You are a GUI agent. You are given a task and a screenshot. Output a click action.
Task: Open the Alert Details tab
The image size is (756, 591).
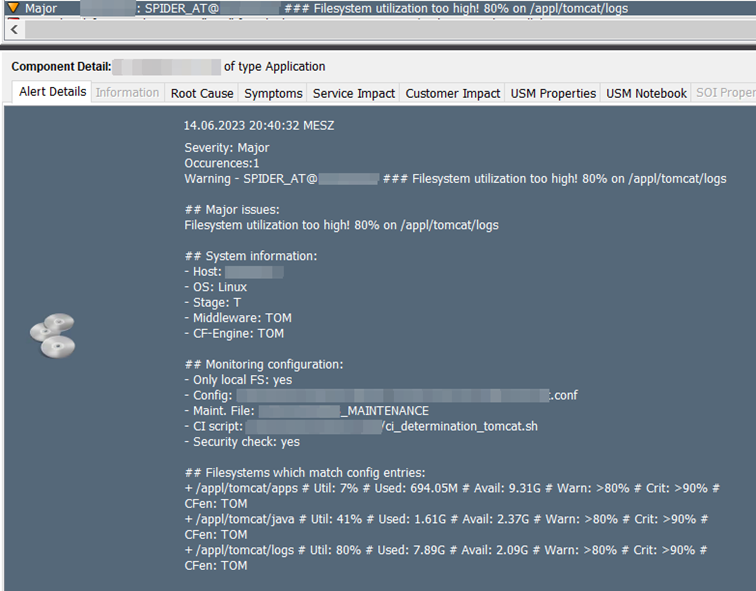53,92
